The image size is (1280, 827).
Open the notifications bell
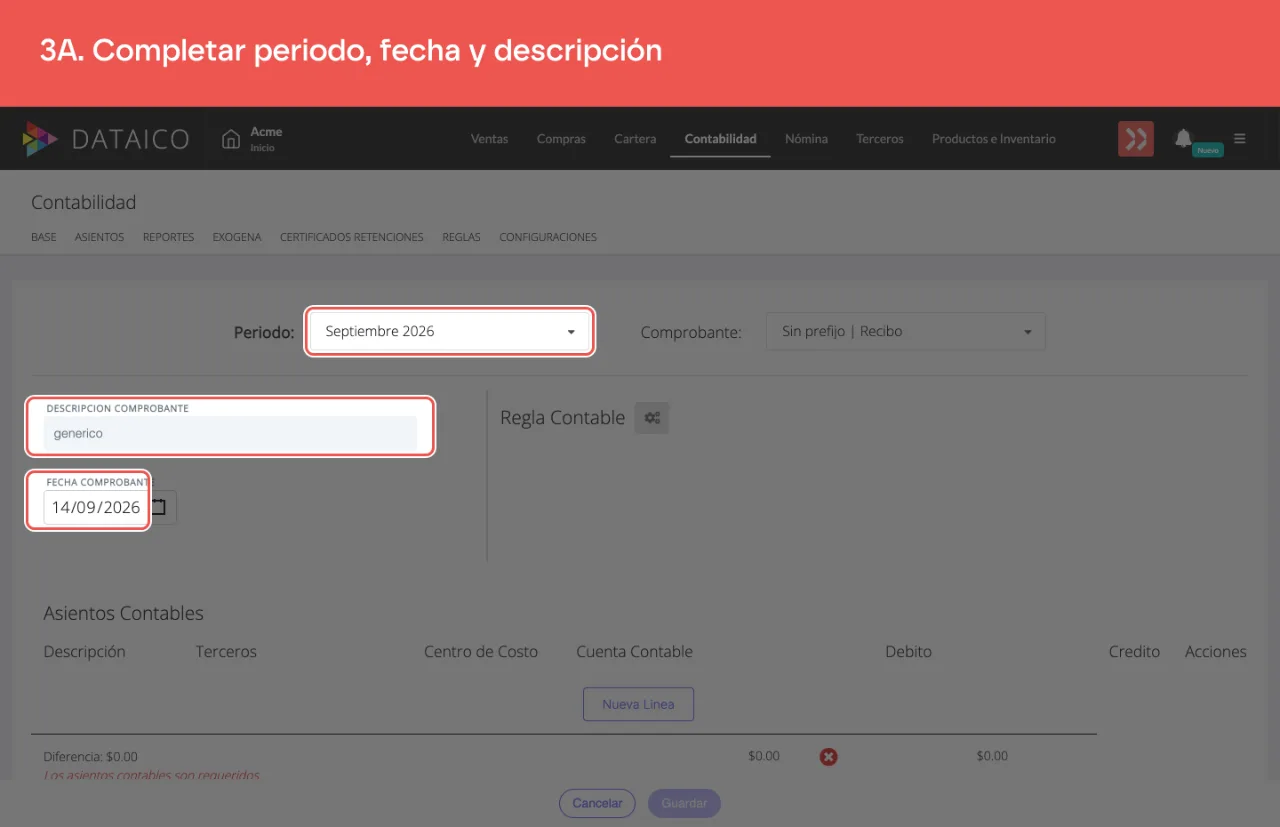[1183, 138]
